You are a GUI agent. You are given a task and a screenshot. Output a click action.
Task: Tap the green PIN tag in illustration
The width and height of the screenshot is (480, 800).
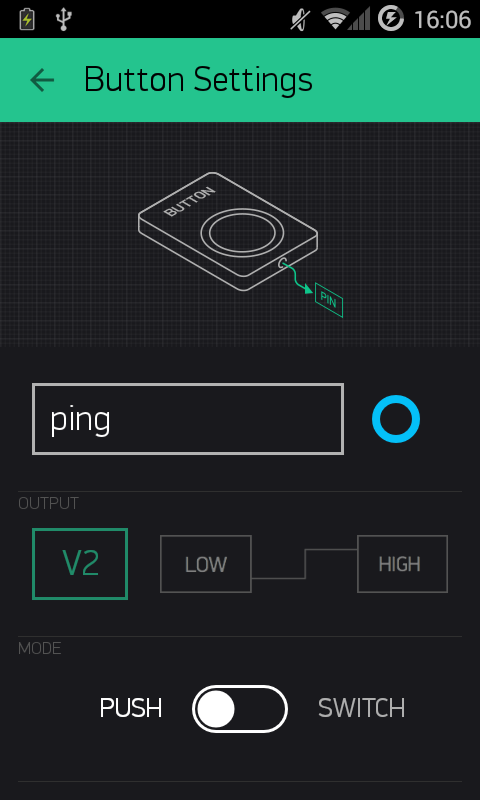click(x=329, y=300)
